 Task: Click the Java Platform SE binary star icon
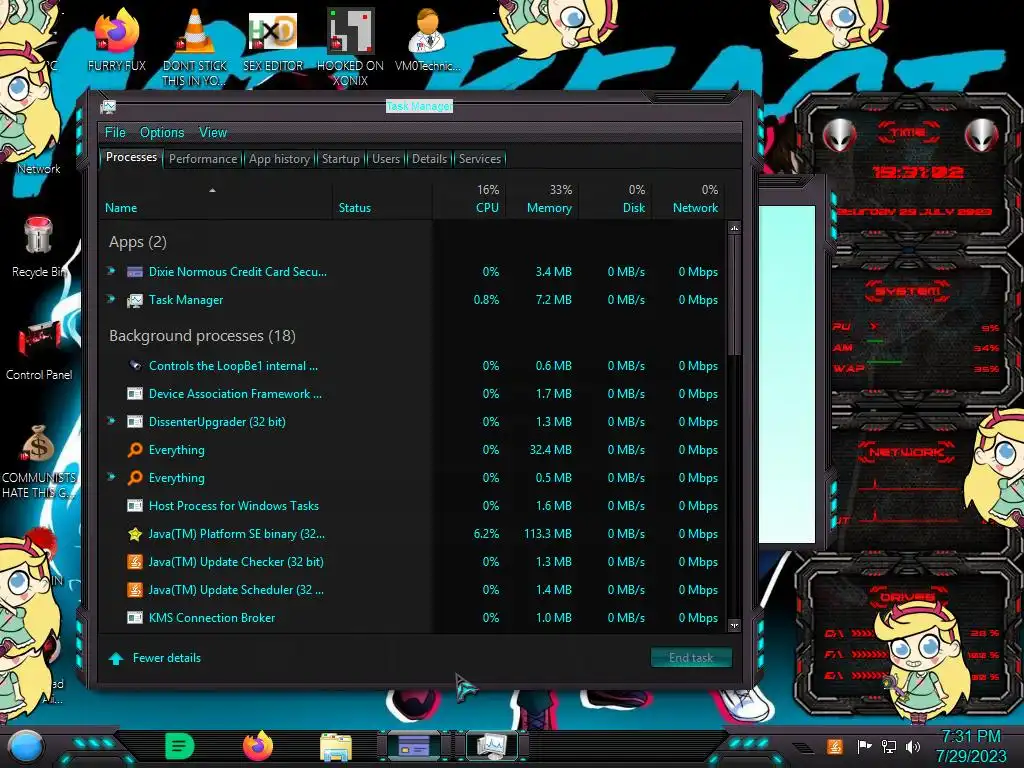click(135, 534)
